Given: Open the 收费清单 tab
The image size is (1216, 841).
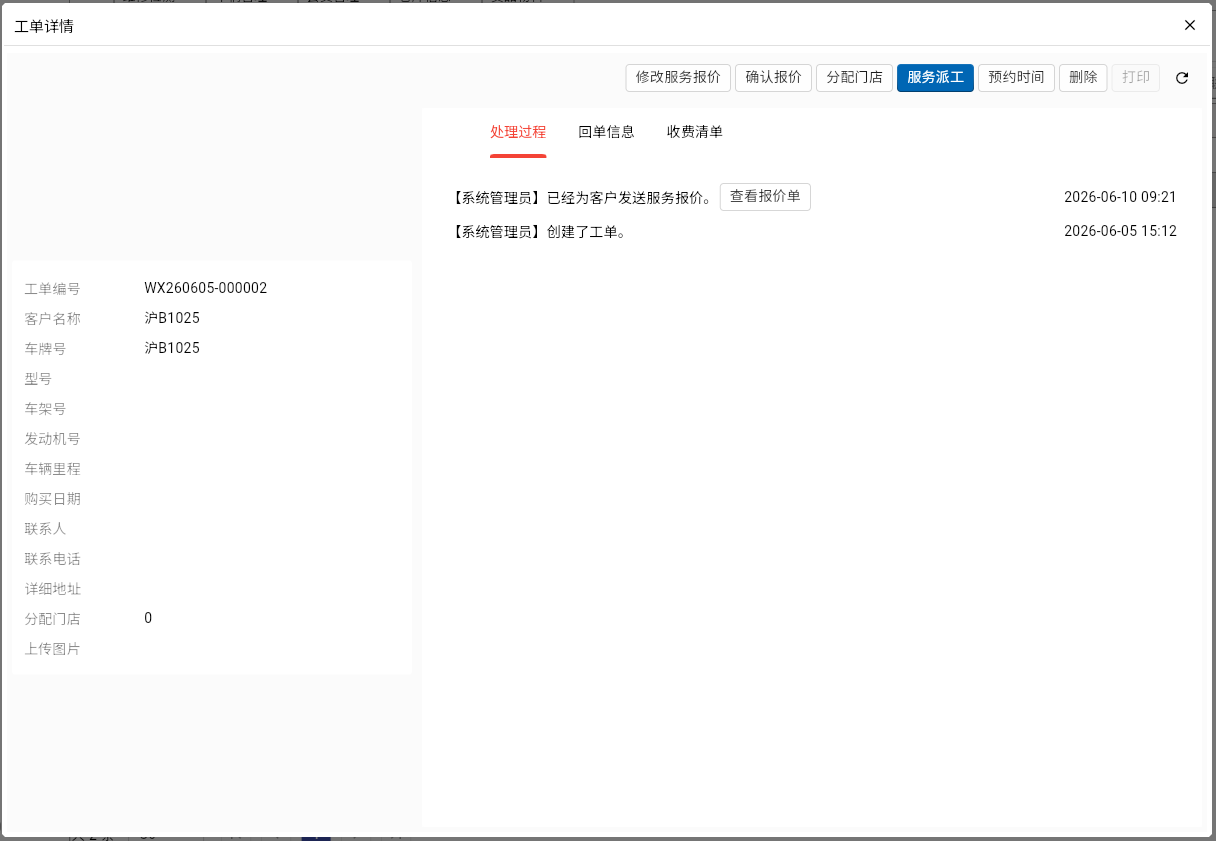Looking at the screenshot, I should click(x=695, y=132).
